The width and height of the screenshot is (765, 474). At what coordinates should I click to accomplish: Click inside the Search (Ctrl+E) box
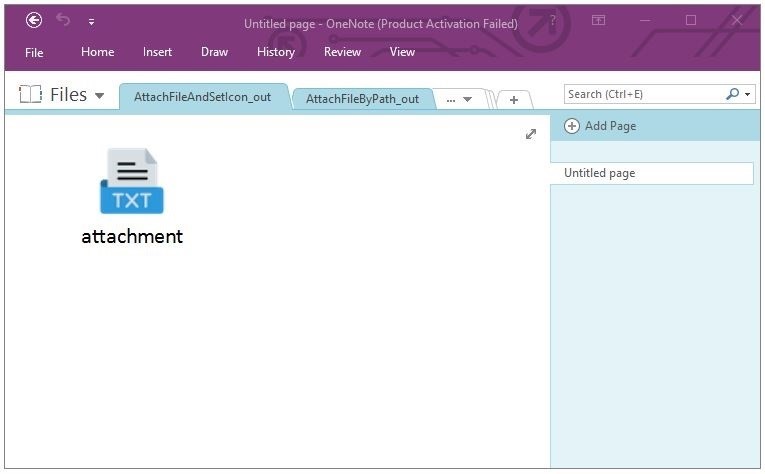(x=640, y=94)
